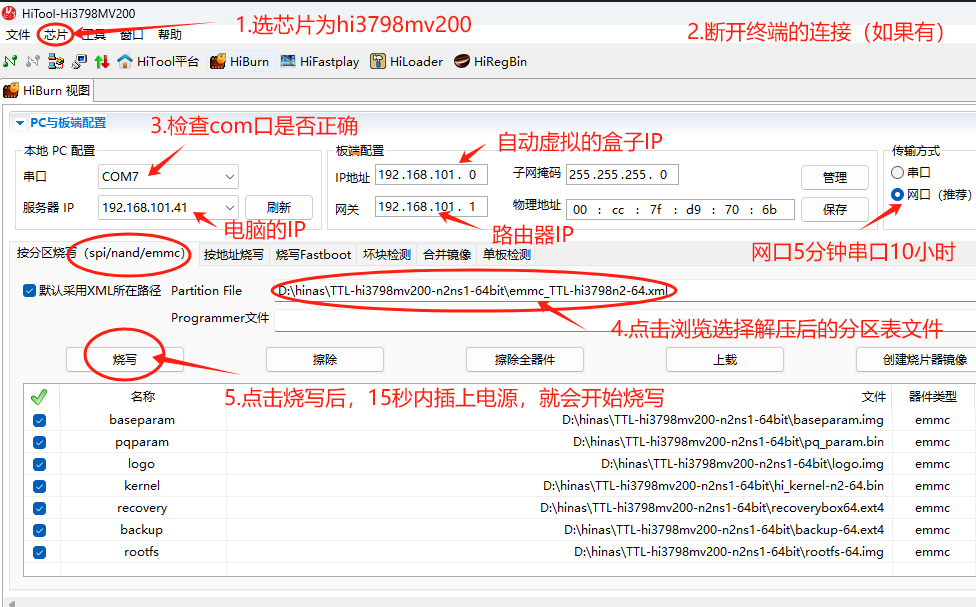The height and width of the screenshot is (607, 976).
Task: Select the 串口 transfer mode radio button
Action: click(897, 172)
